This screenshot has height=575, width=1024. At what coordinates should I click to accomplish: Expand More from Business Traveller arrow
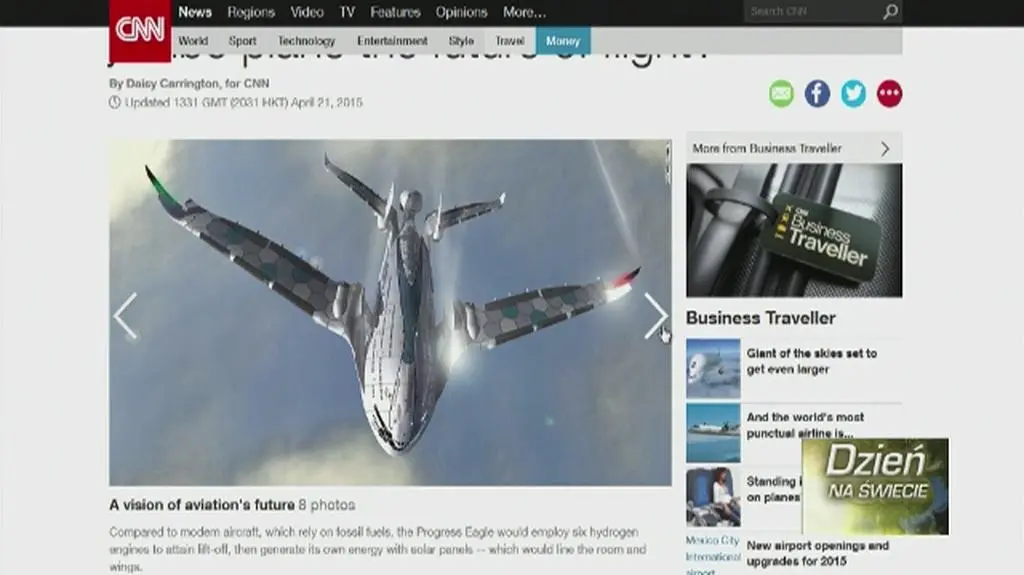click(885, 149)
